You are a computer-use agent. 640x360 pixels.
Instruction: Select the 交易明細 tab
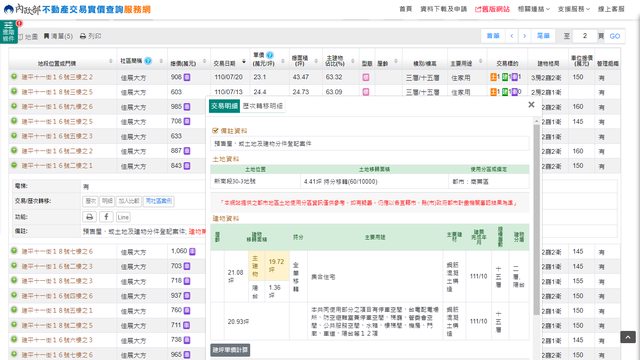[224, 106]
